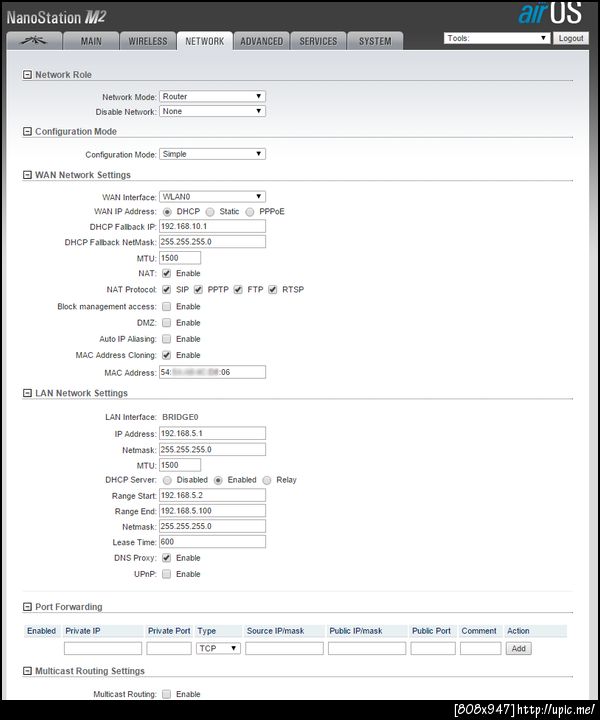Enable Block management access

(167, 306)
